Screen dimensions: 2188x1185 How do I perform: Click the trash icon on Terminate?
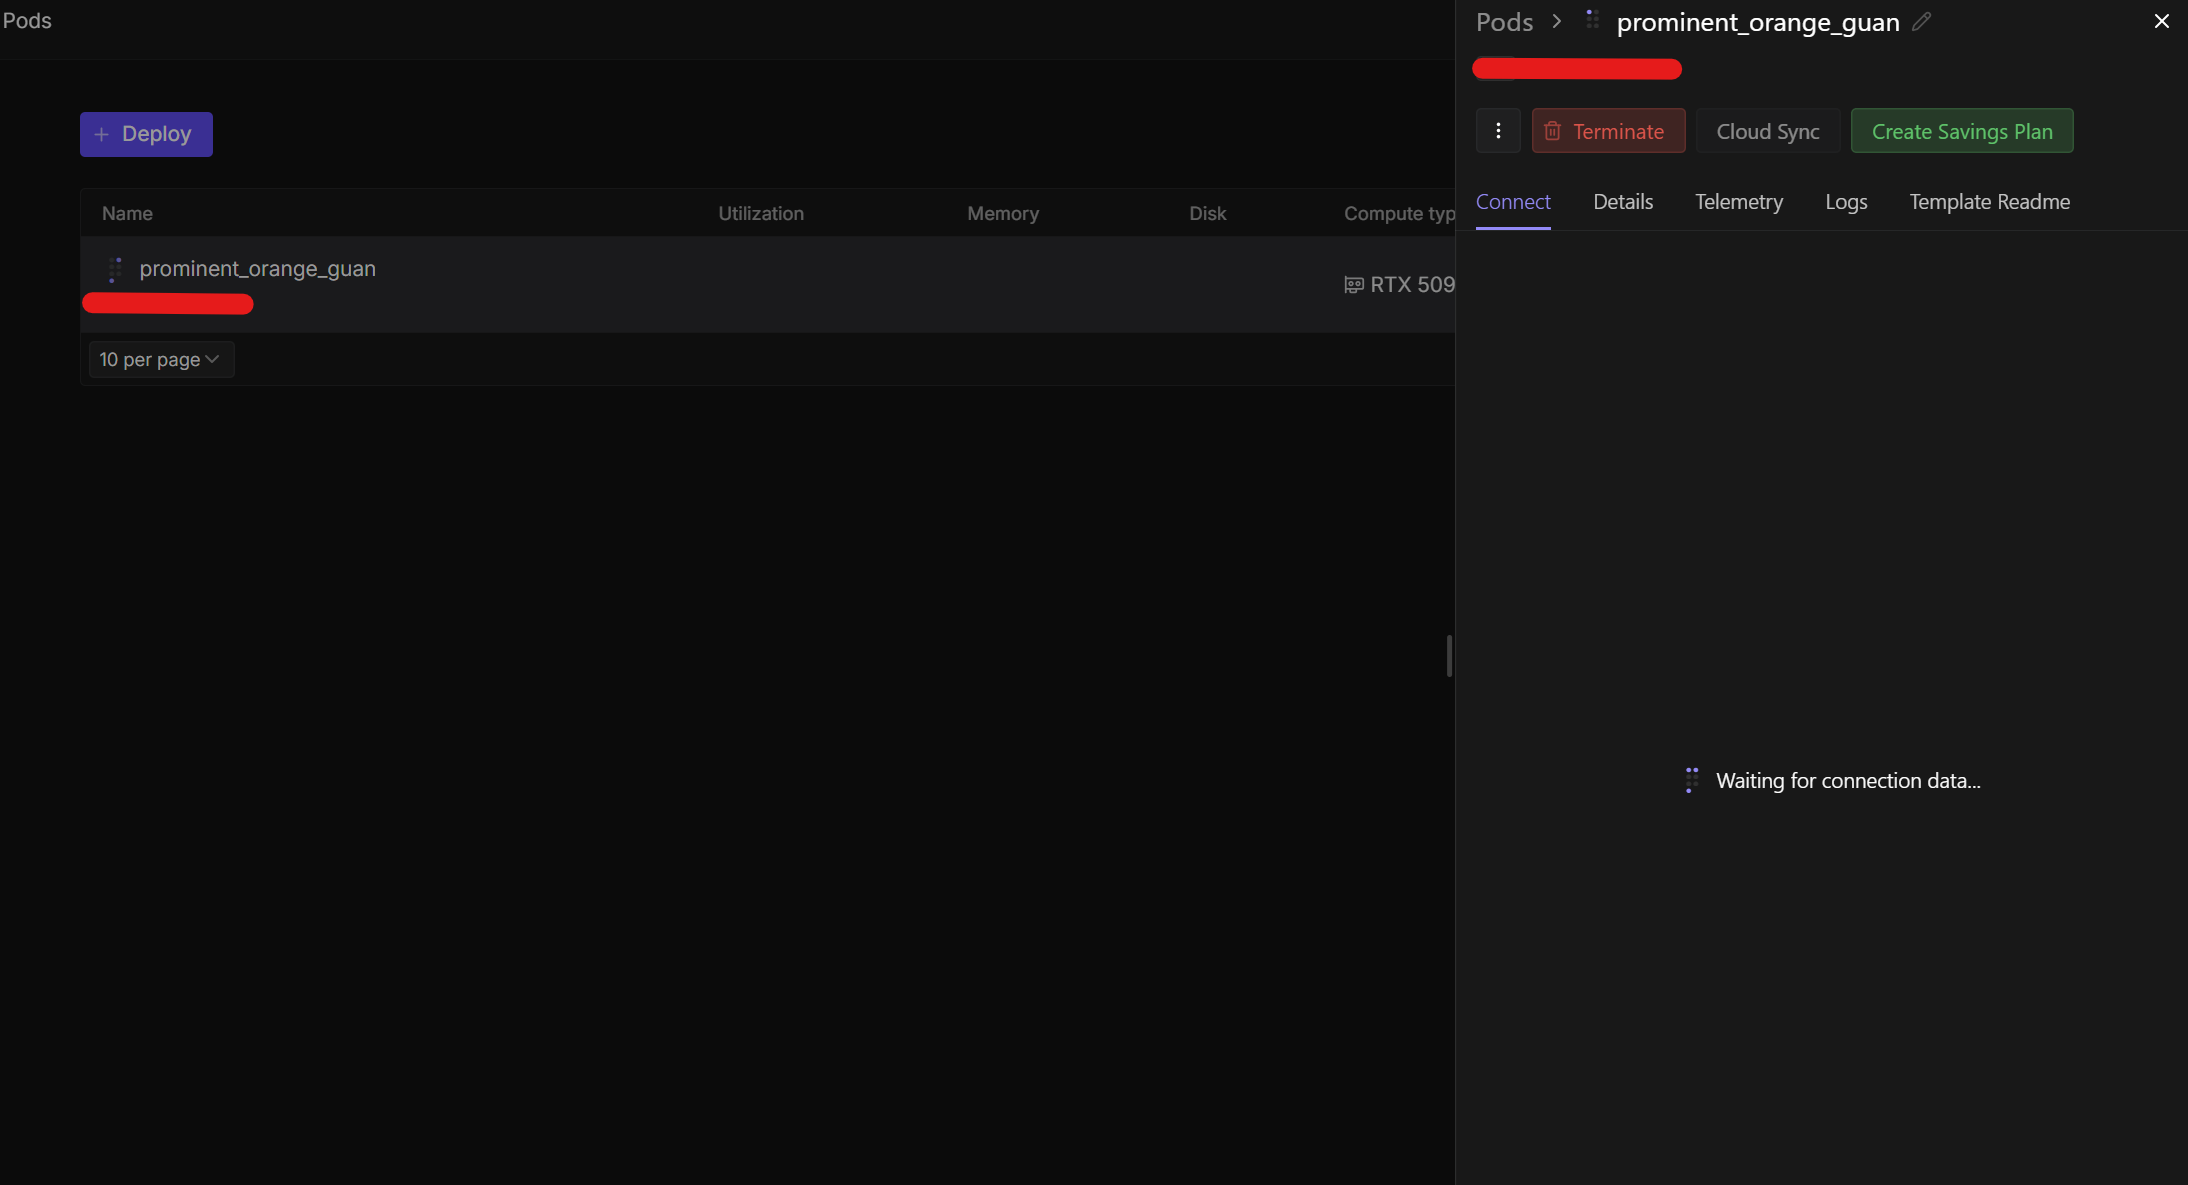1552,131
